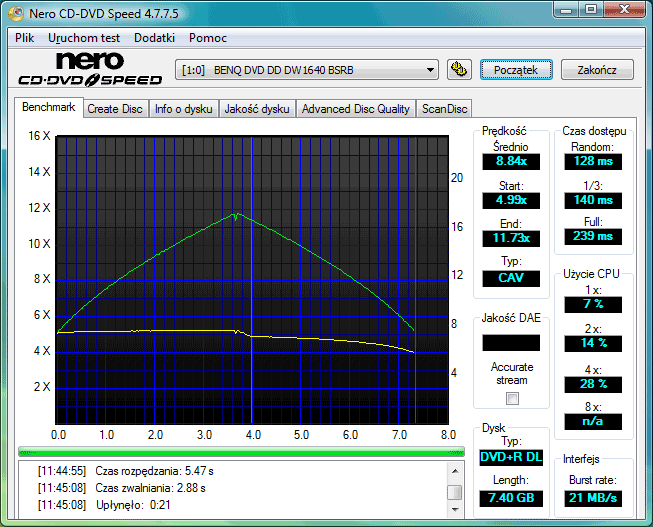This screenshot has height=527, width=653.
Task: Close the Nero CD-DVD Speed window
Action: tap(624, 10)
